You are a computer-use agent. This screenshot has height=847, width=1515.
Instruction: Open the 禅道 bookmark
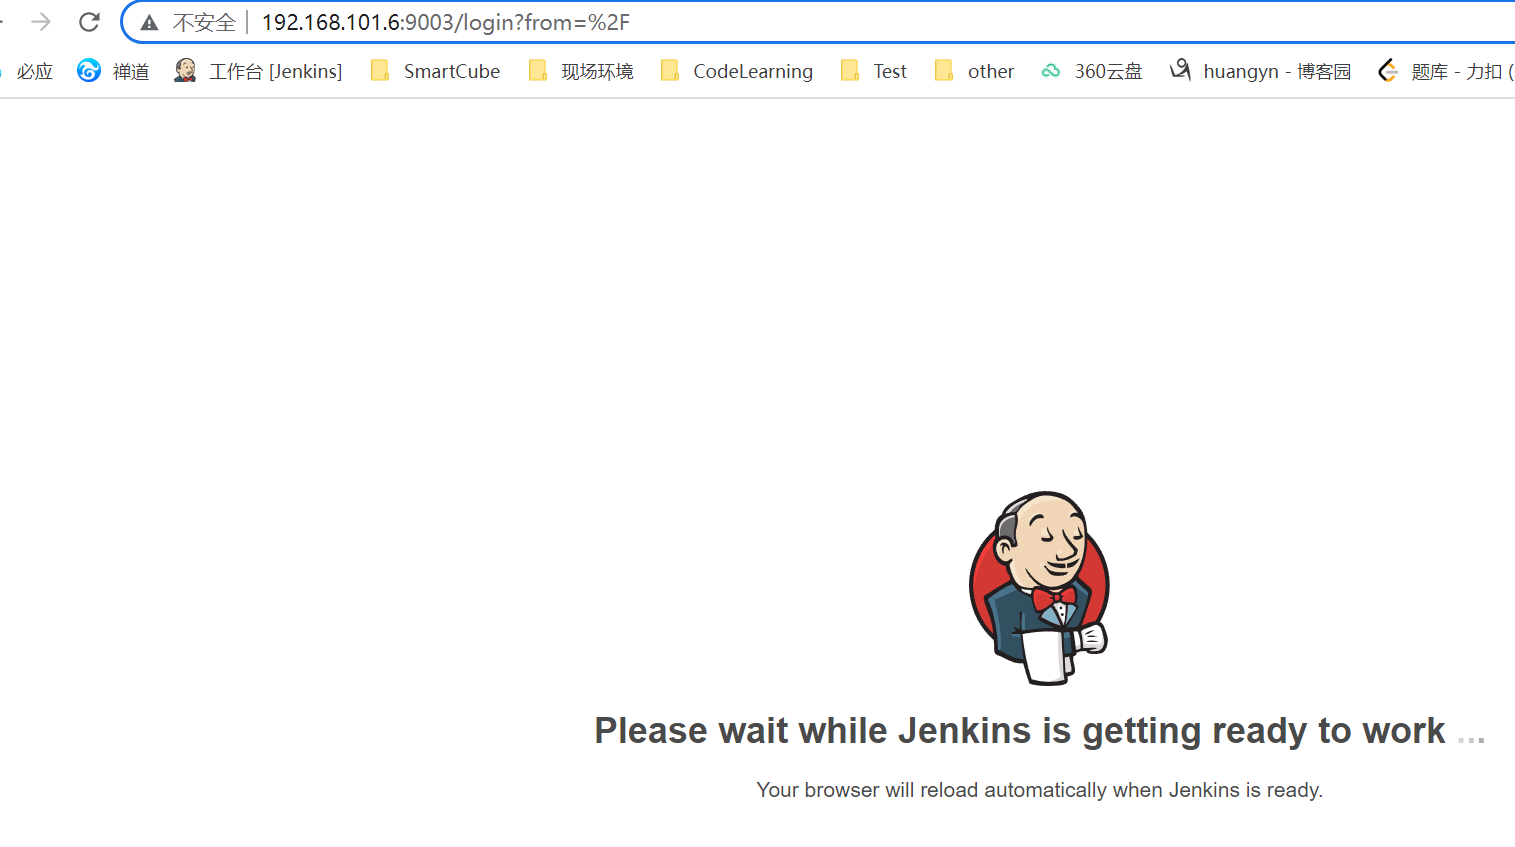pyautogui.click(x=113, y=71)
